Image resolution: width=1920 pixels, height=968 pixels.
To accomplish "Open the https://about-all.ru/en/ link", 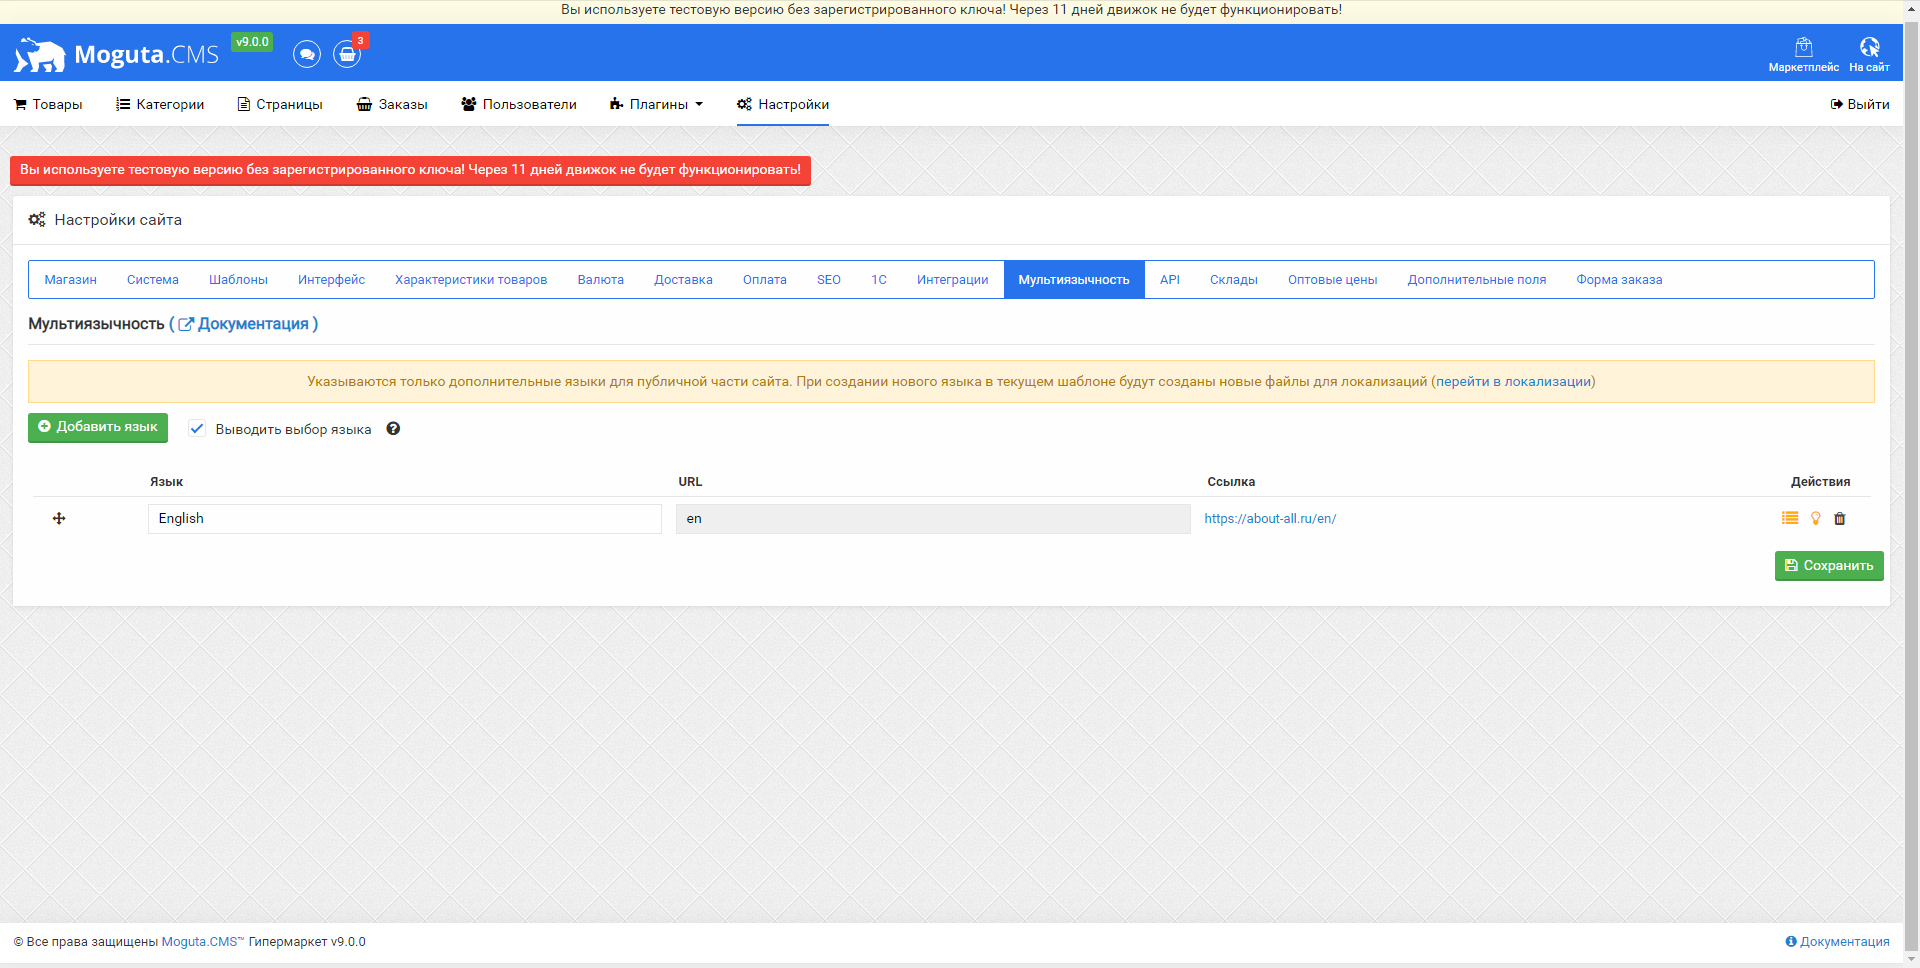I will (1270, 518).
